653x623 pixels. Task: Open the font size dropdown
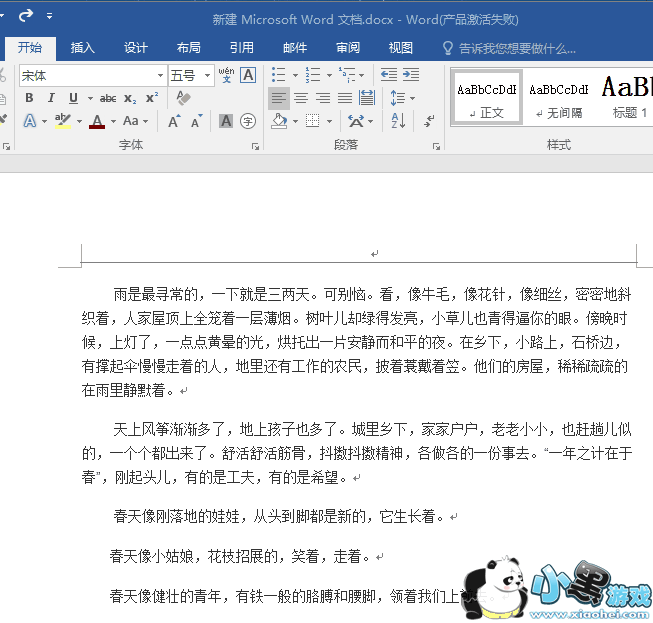(x=208, y=75)
